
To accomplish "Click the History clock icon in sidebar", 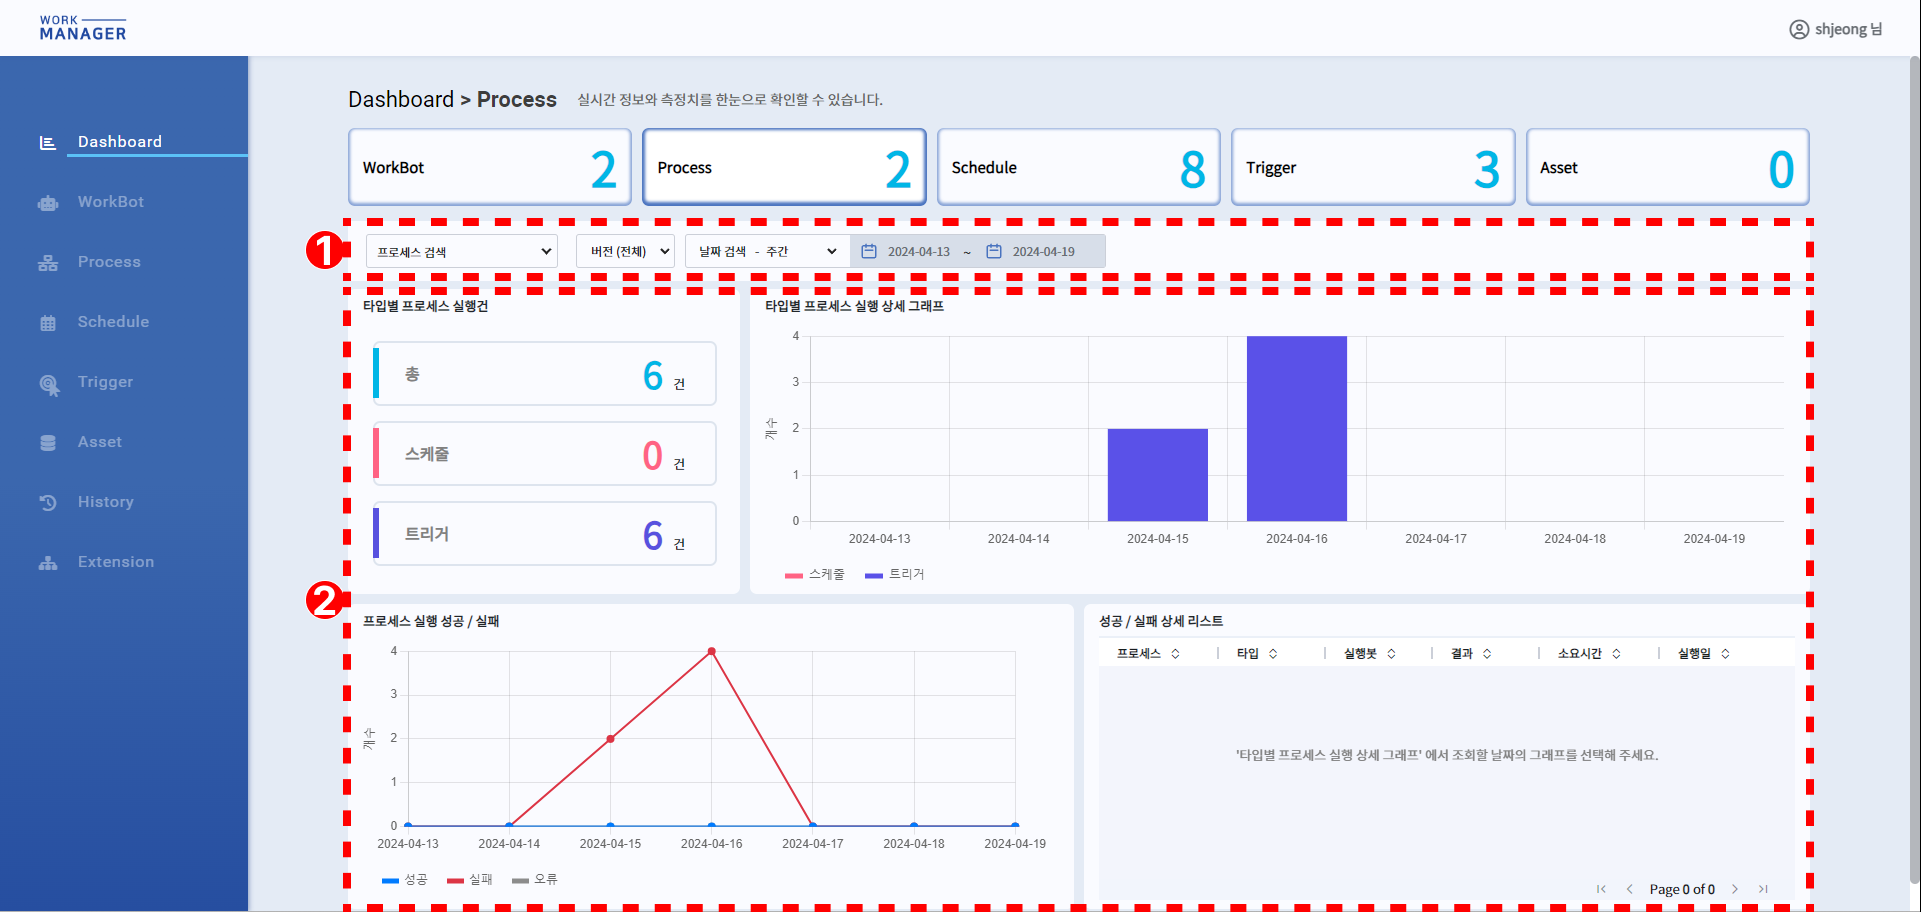I will tap(48, 503).
